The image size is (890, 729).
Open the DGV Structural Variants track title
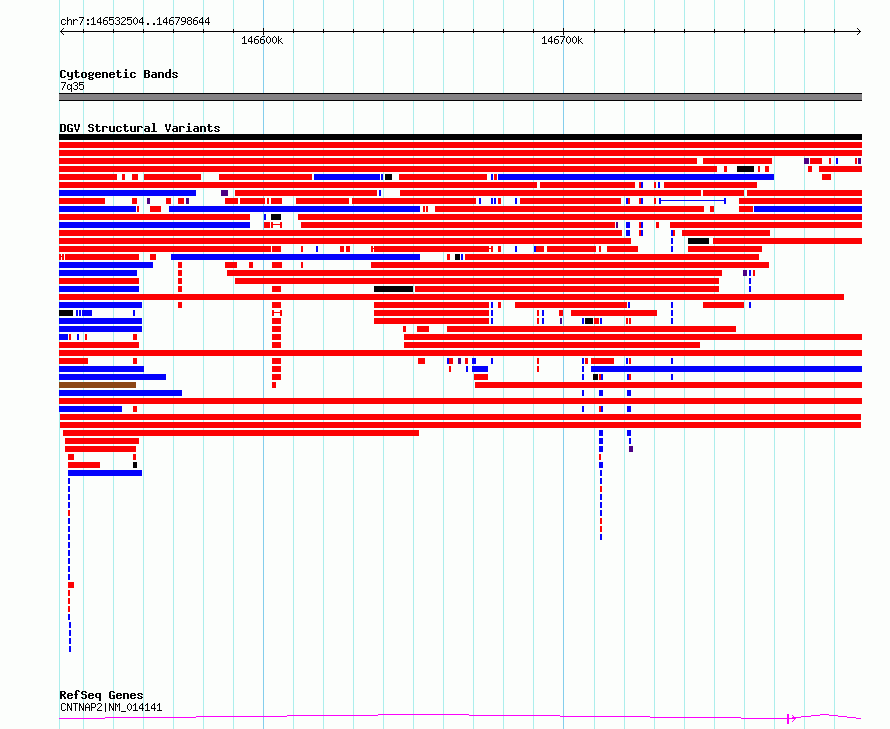[140, 128]
